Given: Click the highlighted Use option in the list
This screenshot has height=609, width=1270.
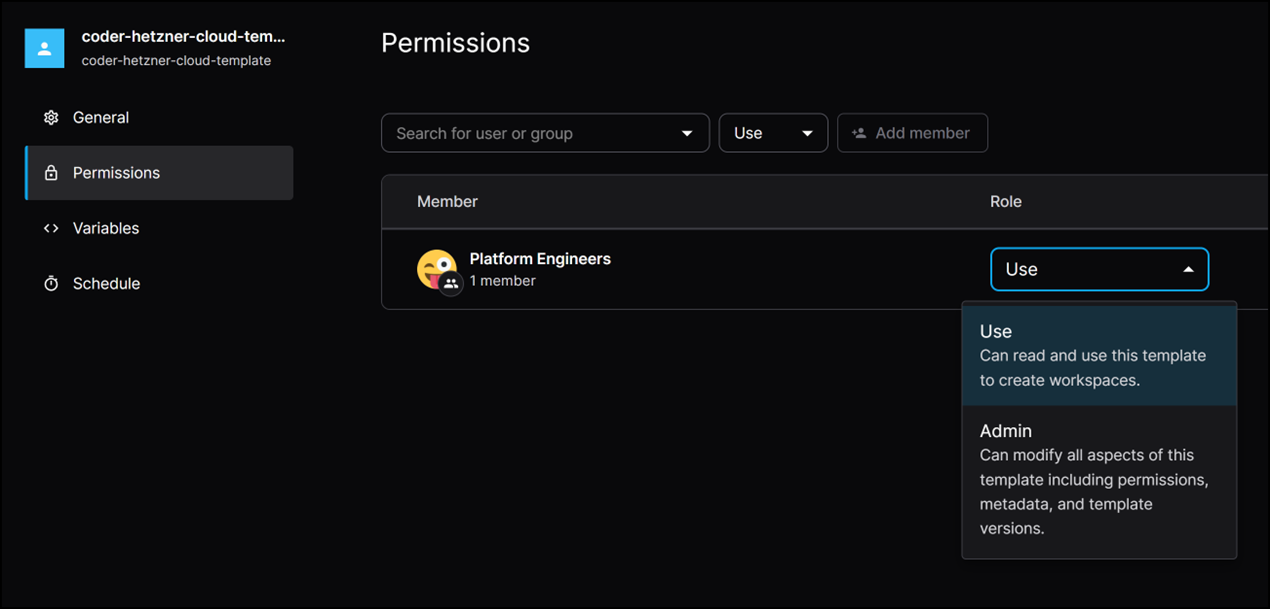Looking at the screenshot, I should 996,331.
